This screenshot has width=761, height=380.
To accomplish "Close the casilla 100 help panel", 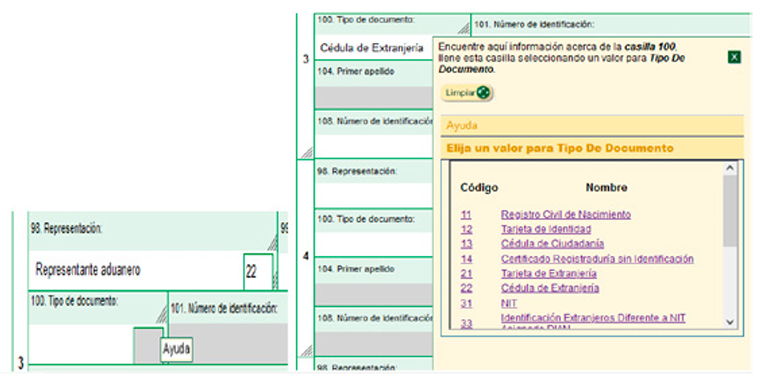I will (734, 57).
